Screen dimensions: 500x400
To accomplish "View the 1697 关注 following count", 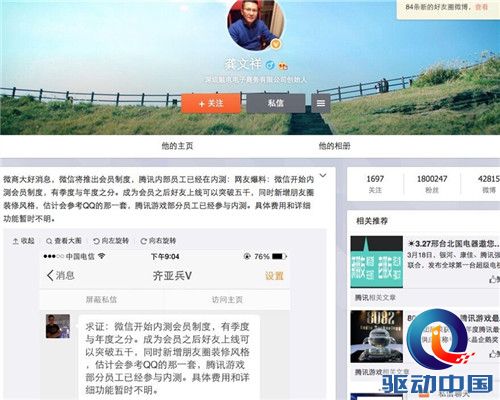I will pos(375,184).
